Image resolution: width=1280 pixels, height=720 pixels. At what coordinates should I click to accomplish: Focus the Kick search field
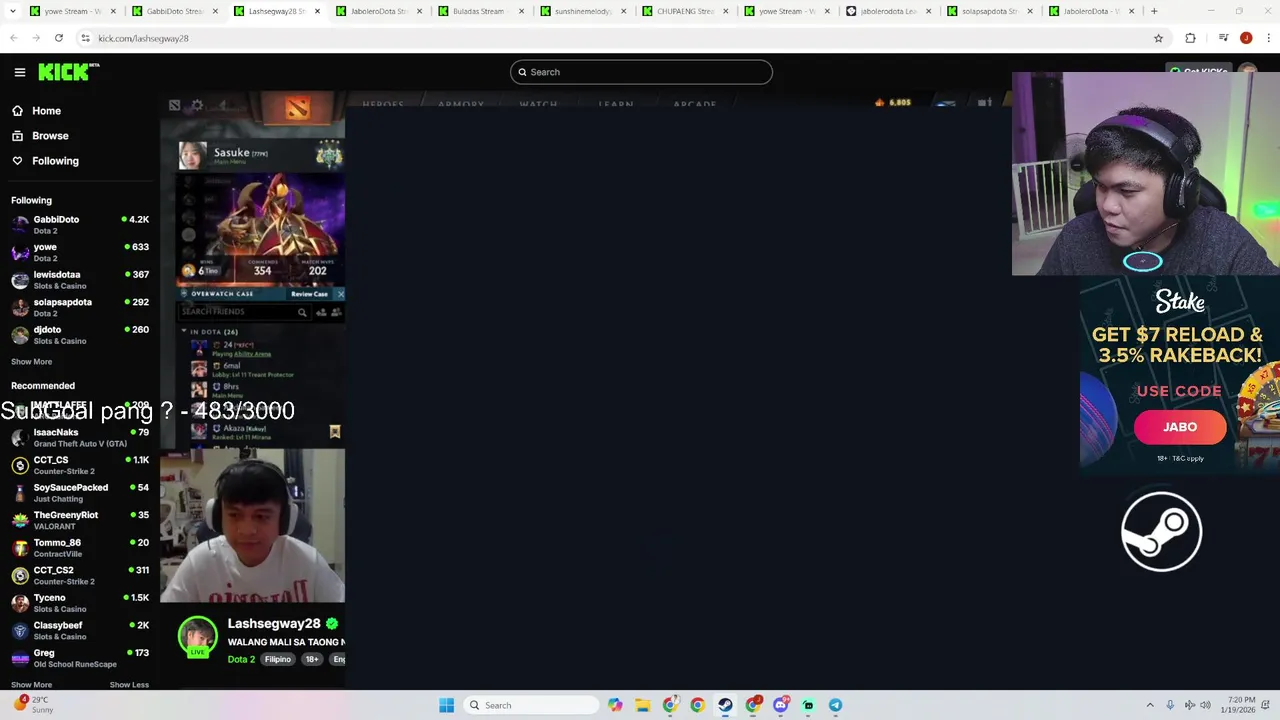click(641, 72)
